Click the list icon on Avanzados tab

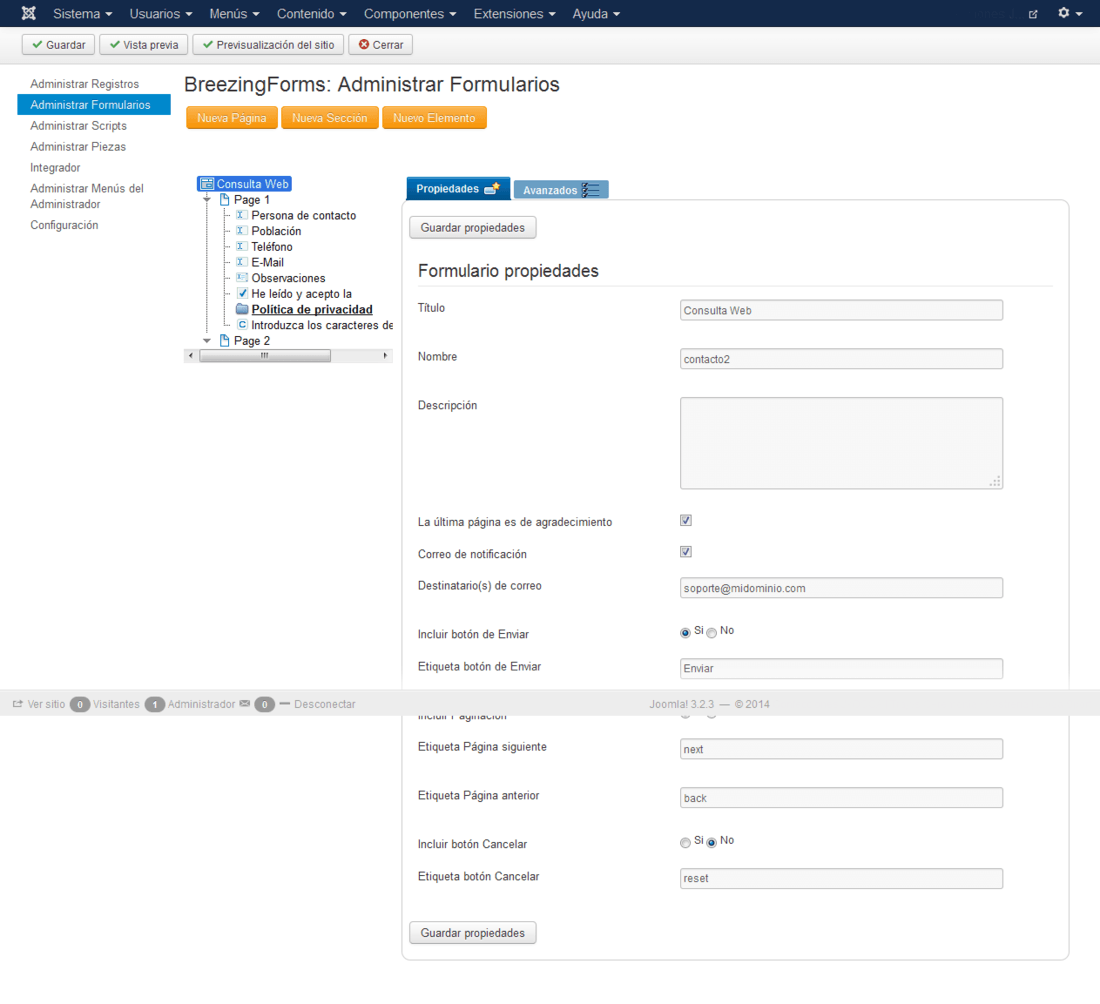(x=591, y=189)
